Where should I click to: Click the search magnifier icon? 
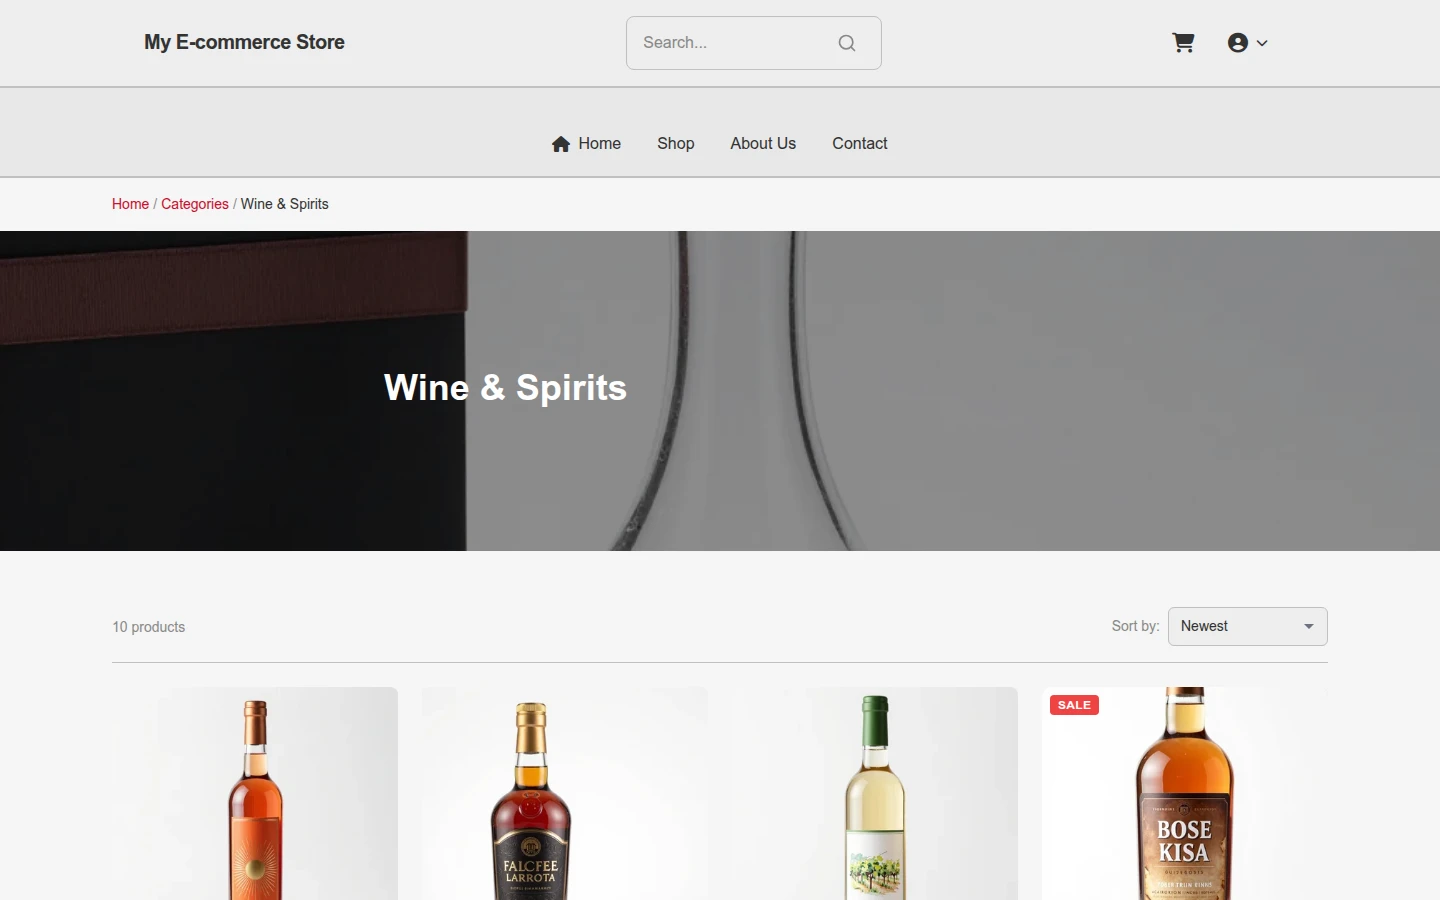point(847,43)
